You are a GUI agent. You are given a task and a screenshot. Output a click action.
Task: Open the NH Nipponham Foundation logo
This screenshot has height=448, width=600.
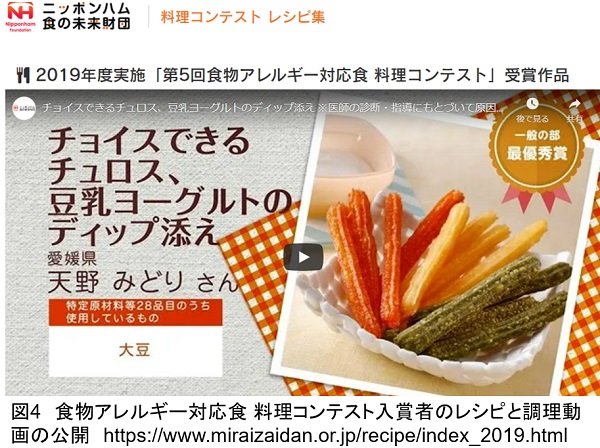point(21,16)
